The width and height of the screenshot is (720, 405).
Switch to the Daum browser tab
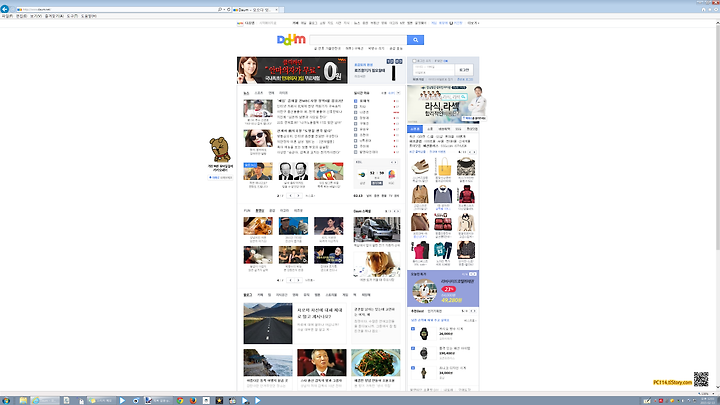(255, 9)
